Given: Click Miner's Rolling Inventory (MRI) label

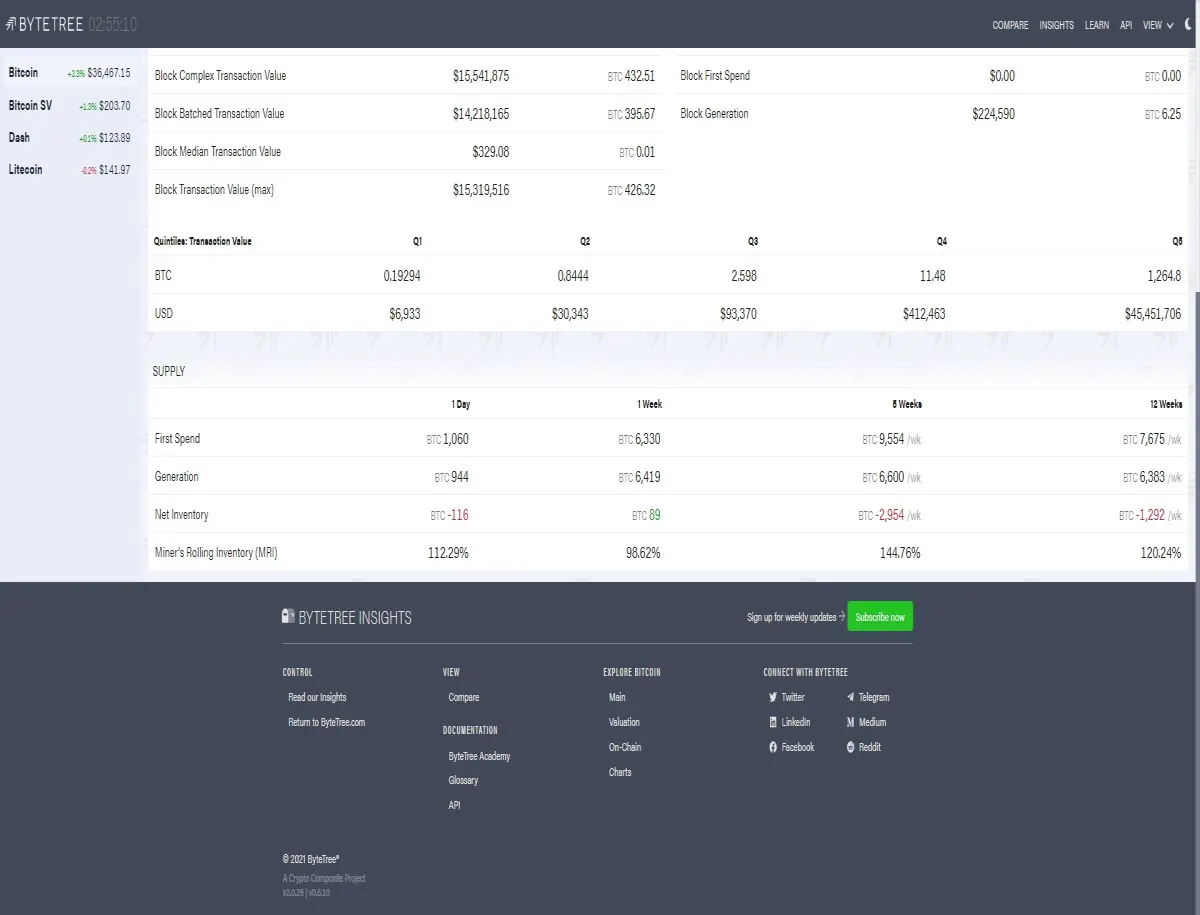Looking at the screenshot, I should pyautogui.click(x=216, y=553).
